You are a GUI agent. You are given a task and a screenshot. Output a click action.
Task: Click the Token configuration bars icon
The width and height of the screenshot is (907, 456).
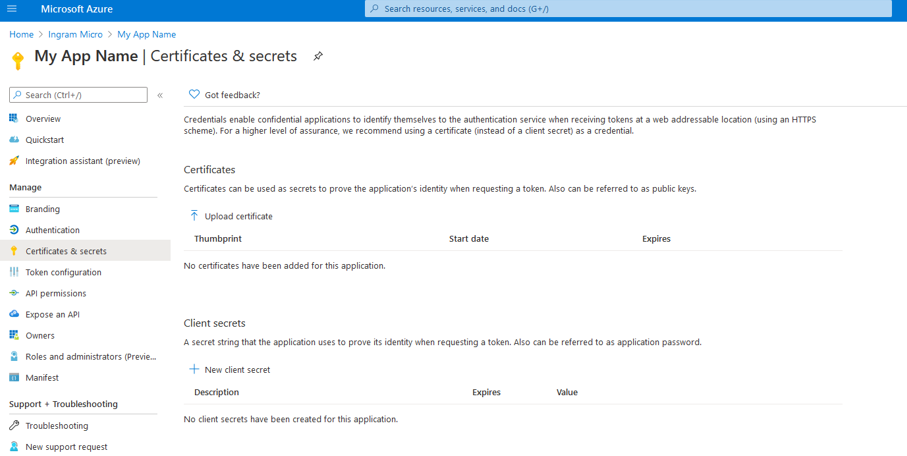(x=14, y=272)
